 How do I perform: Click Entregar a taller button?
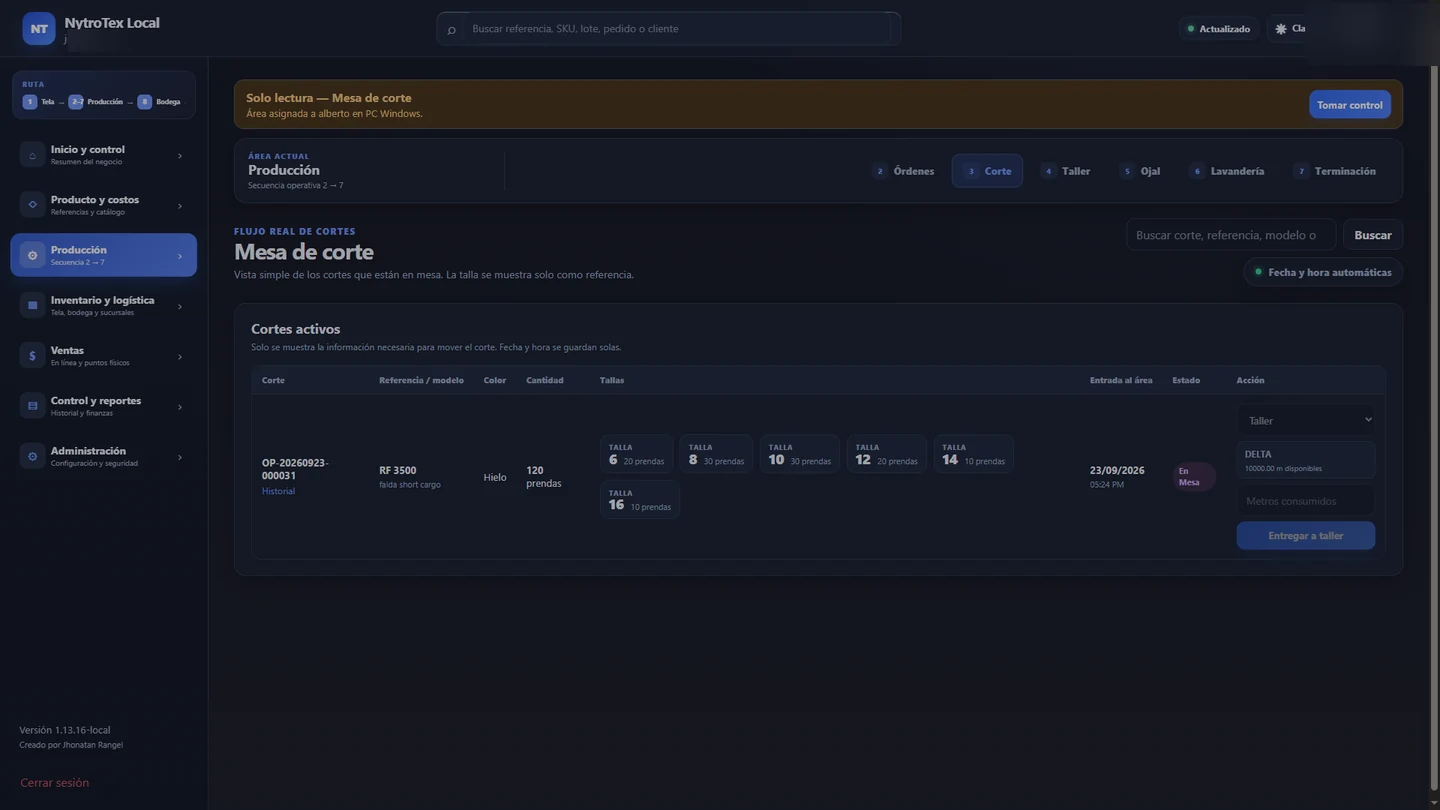click(x=1305, y=536)
